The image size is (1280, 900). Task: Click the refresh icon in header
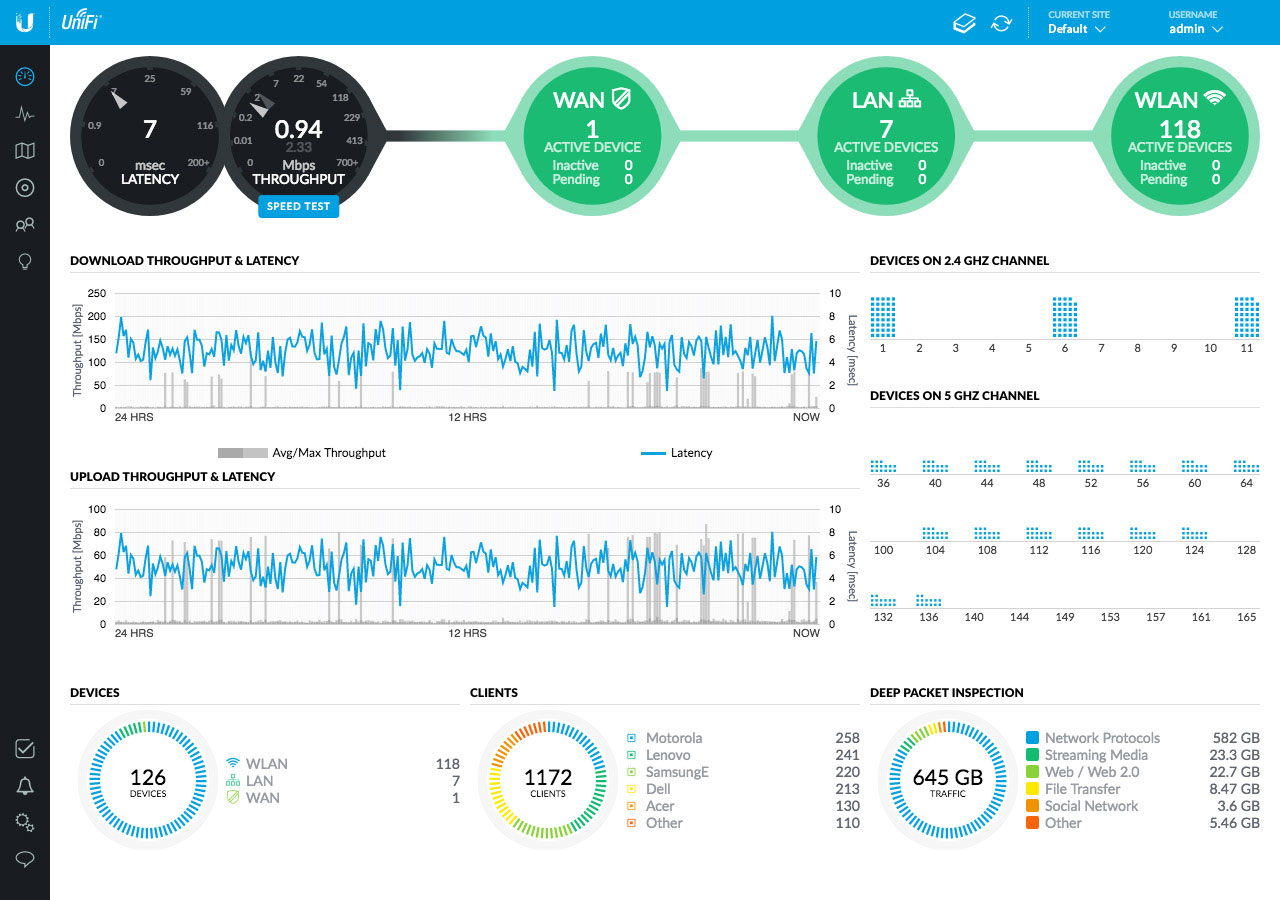click(1001, 23)
